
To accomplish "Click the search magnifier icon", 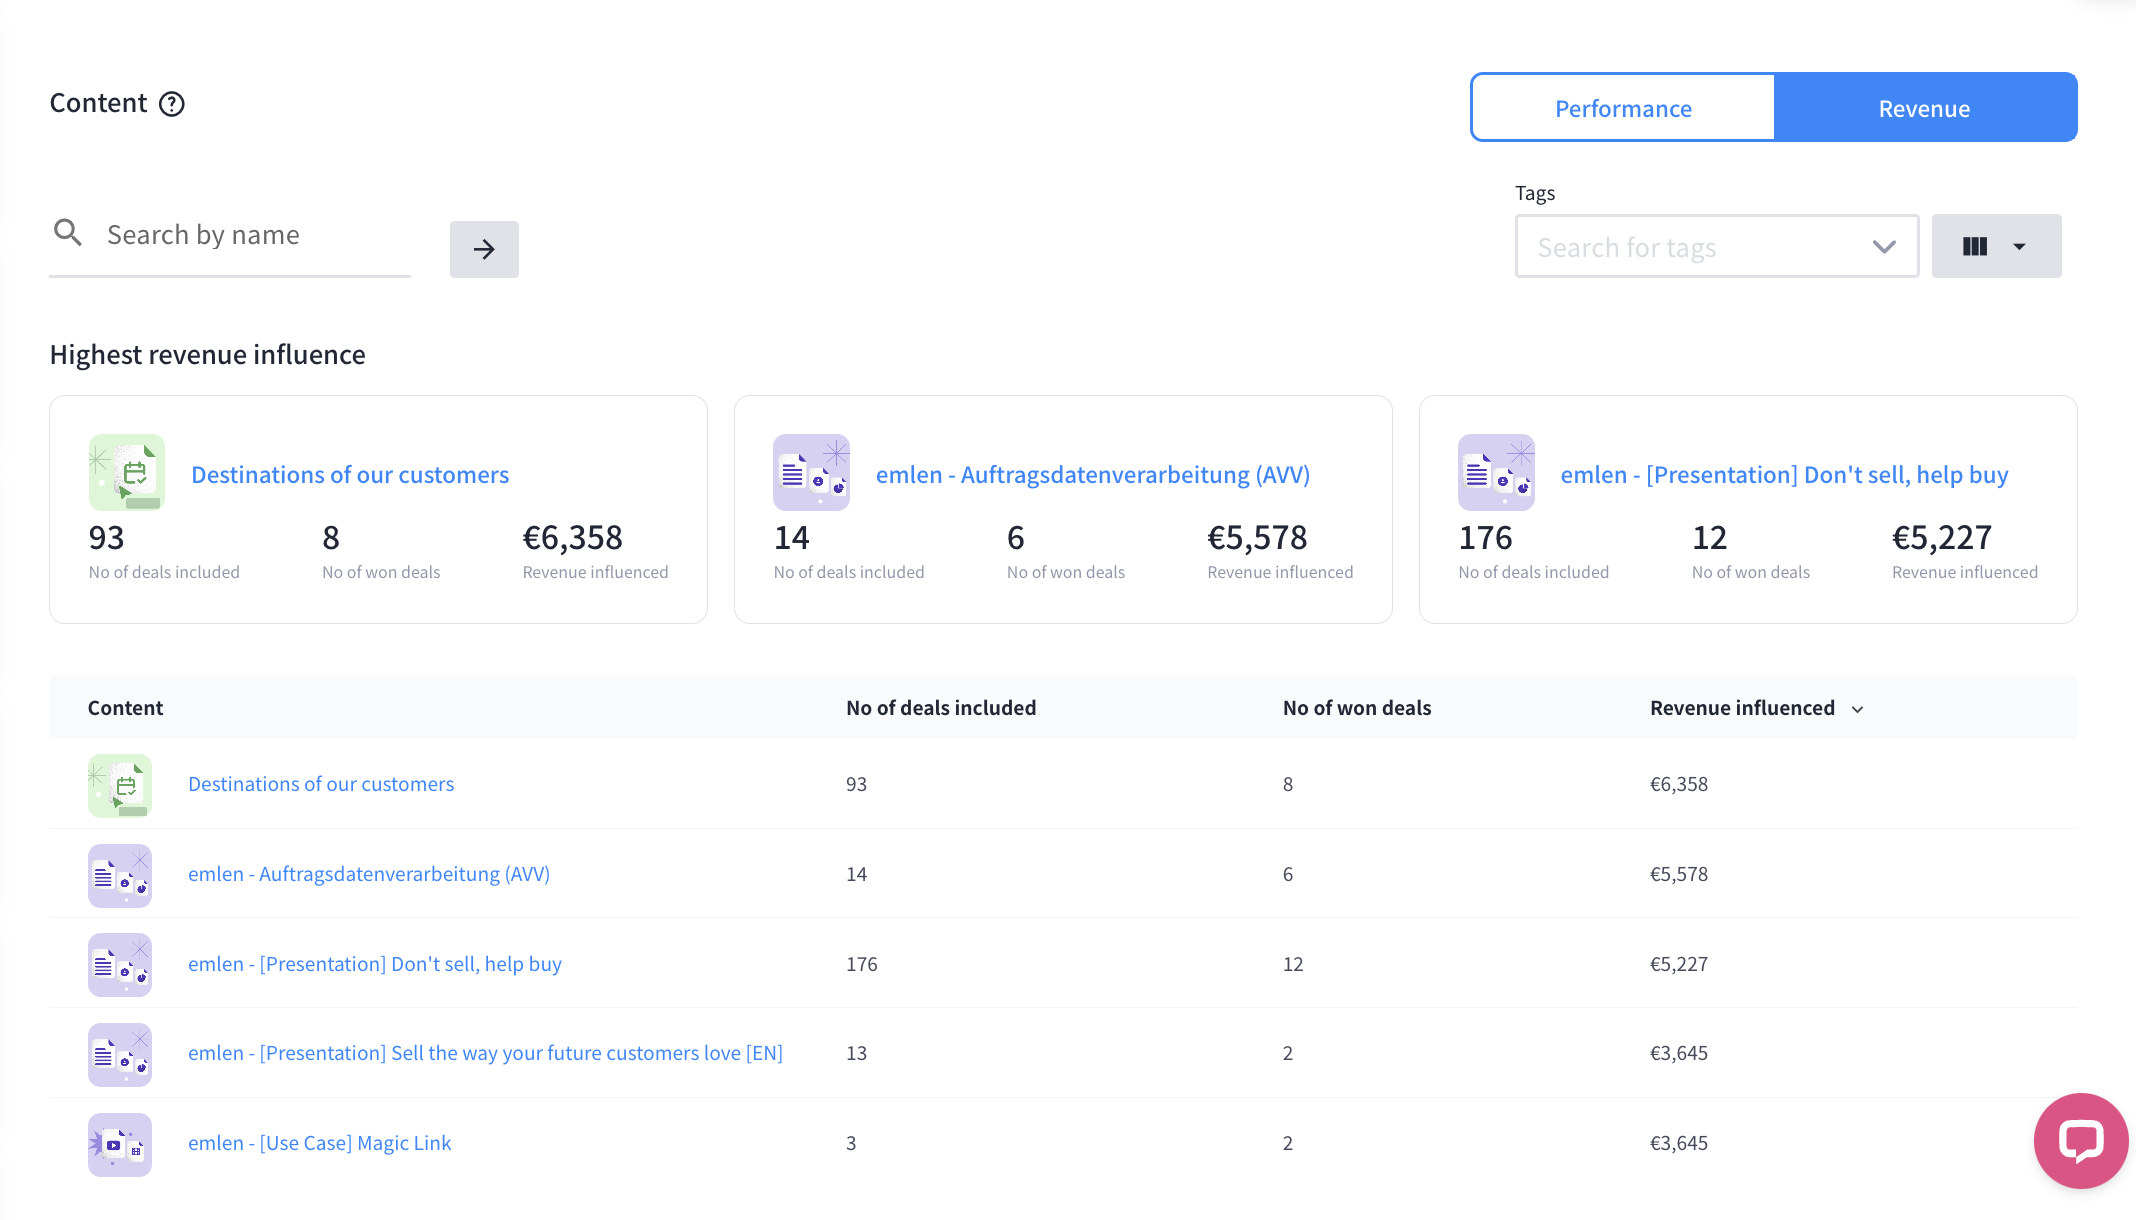I will (68, 233).
